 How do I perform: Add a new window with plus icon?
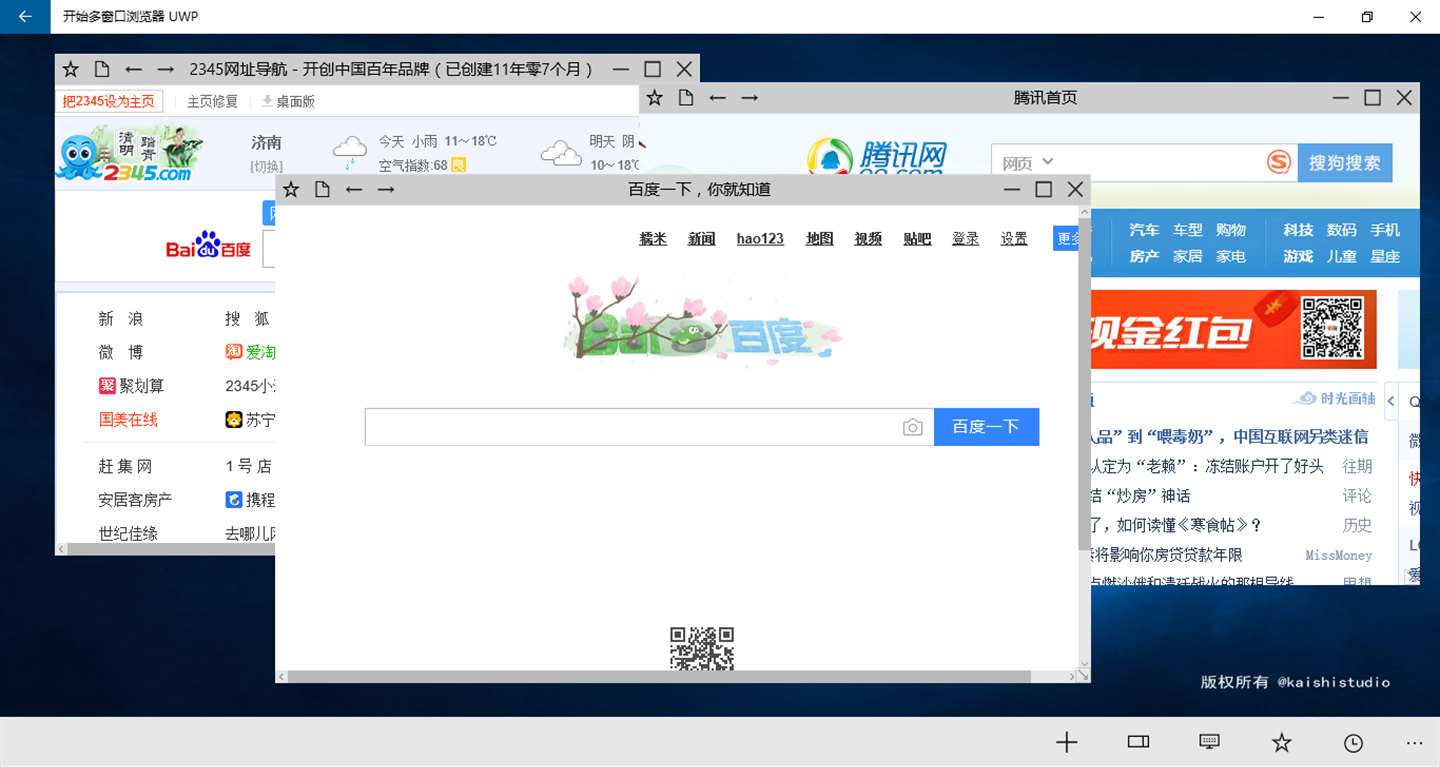[1067, 742]
